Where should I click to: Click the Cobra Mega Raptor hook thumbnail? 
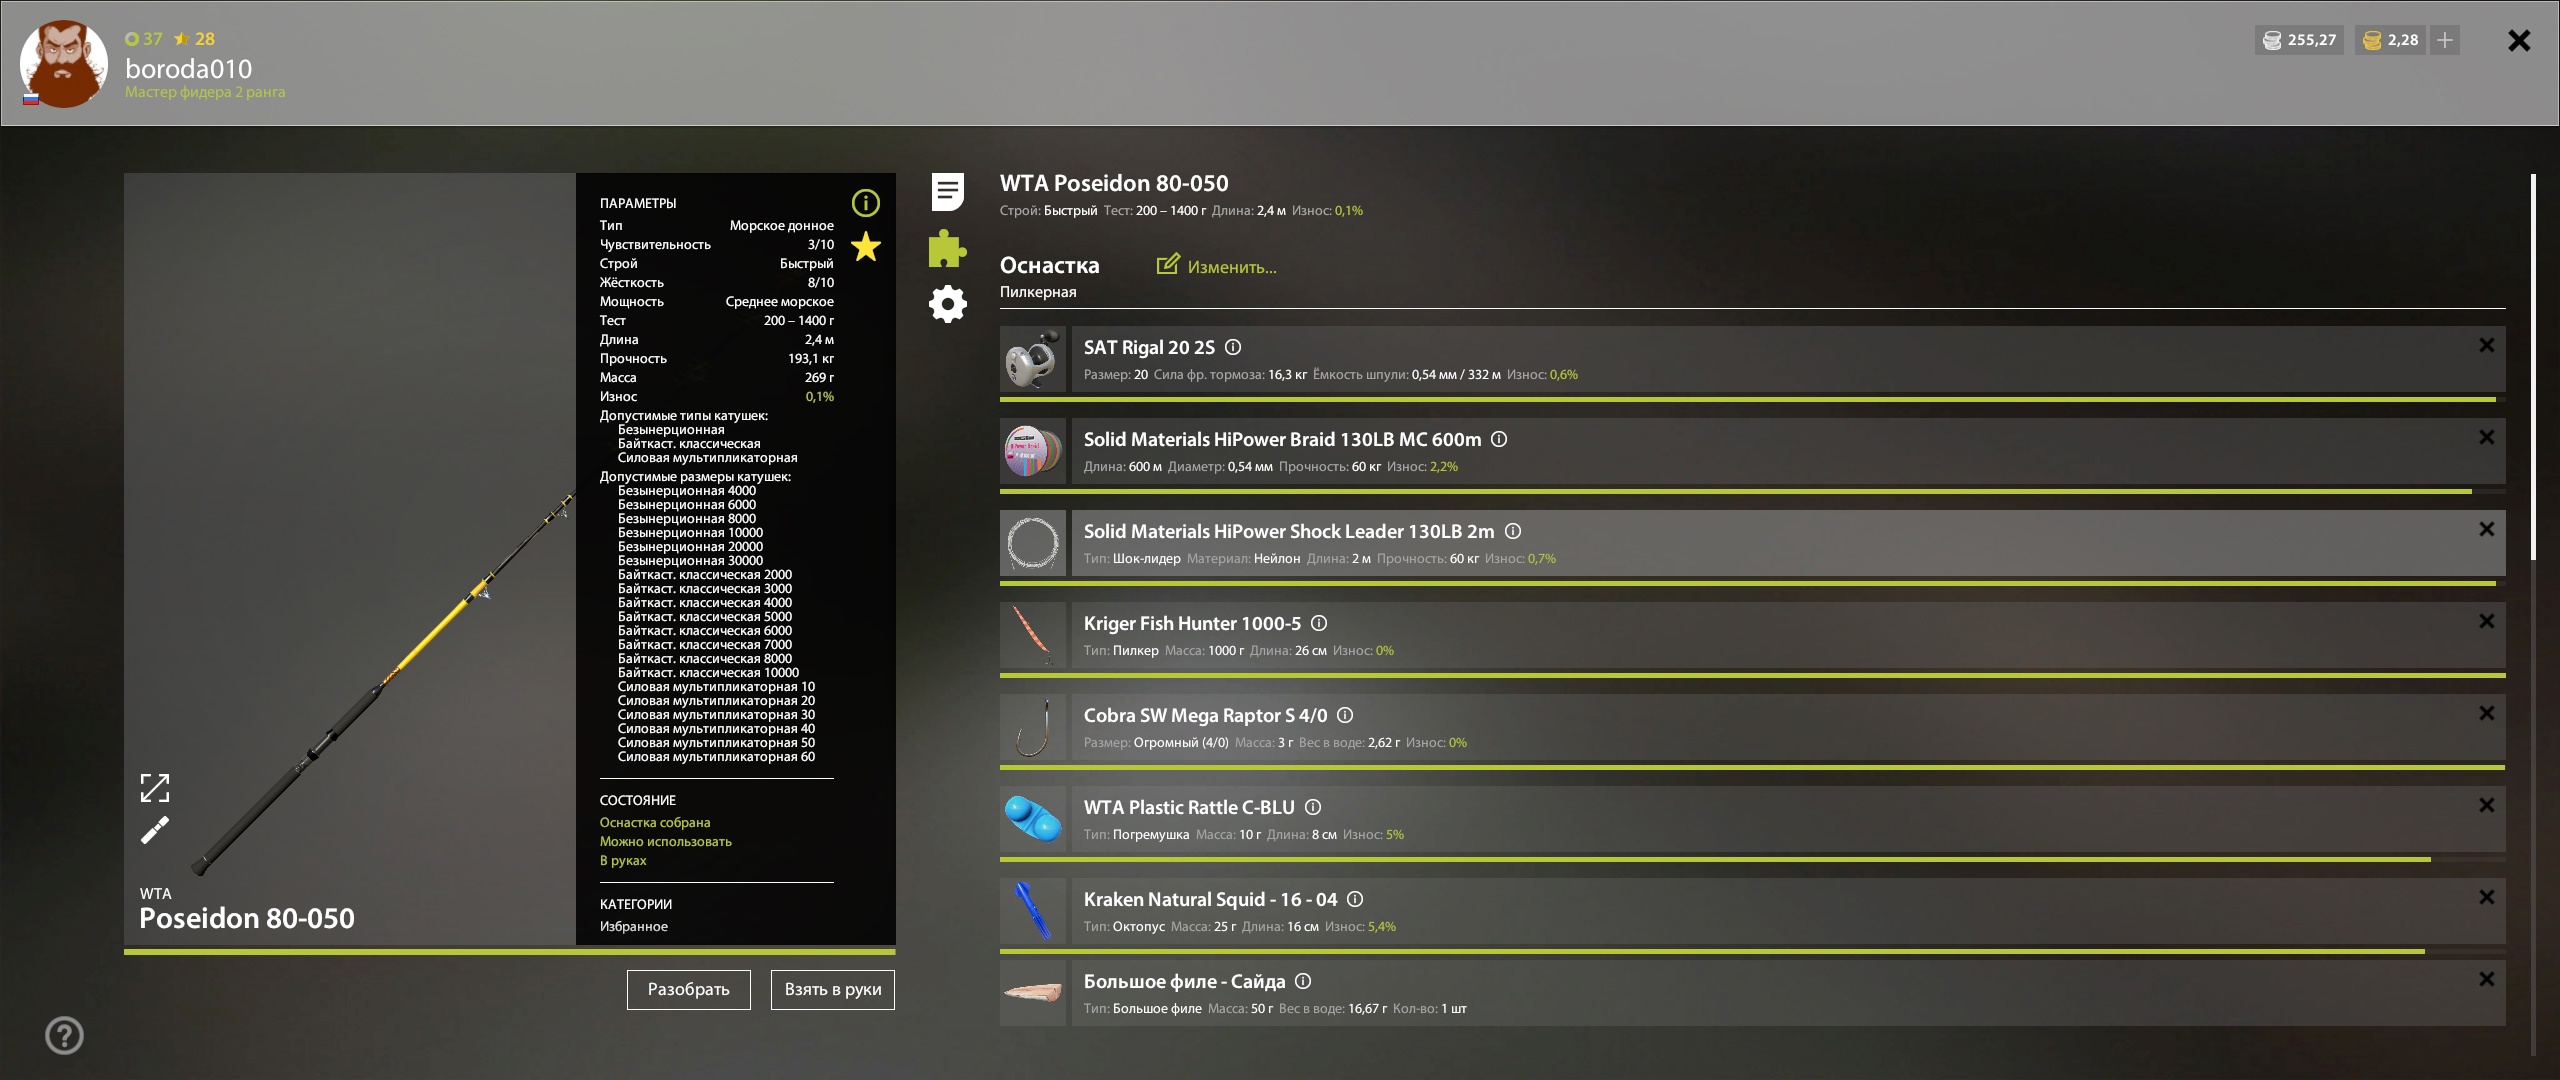coord(1033,727)
